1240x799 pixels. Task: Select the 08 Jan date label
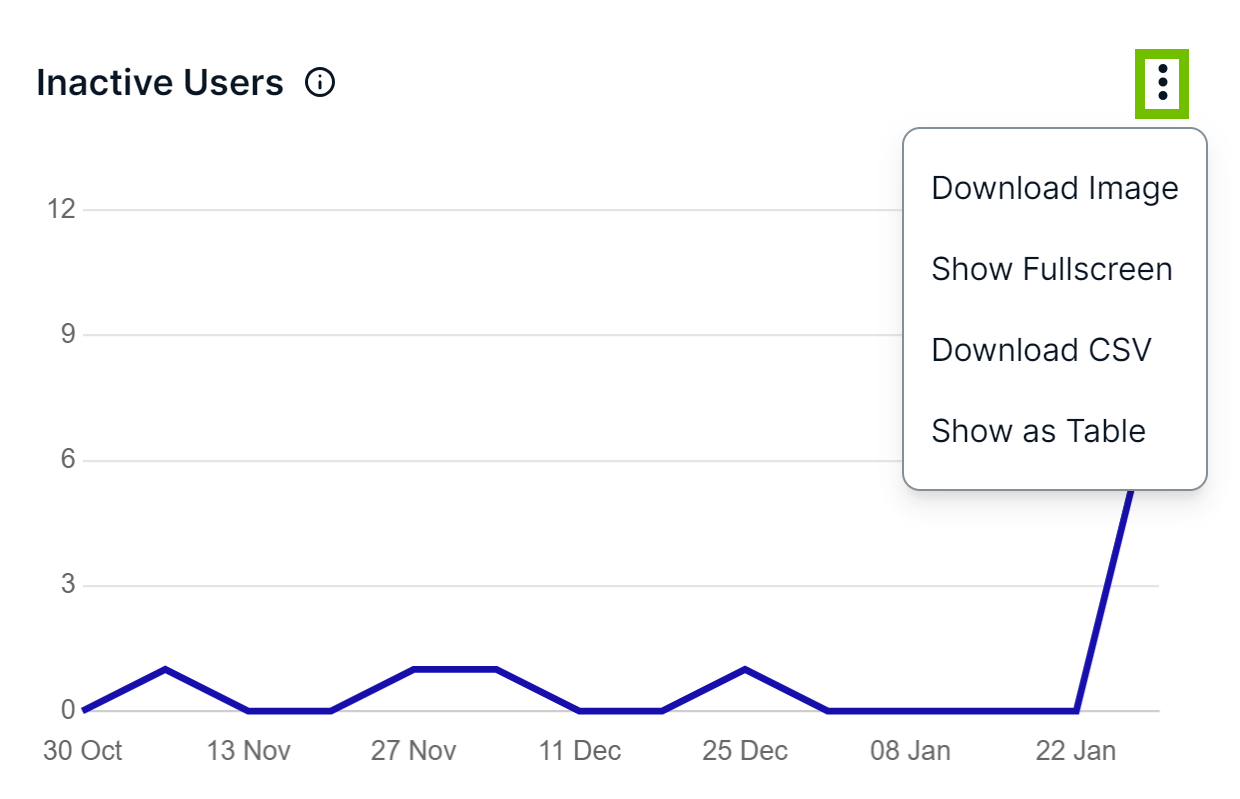point(910,751)
